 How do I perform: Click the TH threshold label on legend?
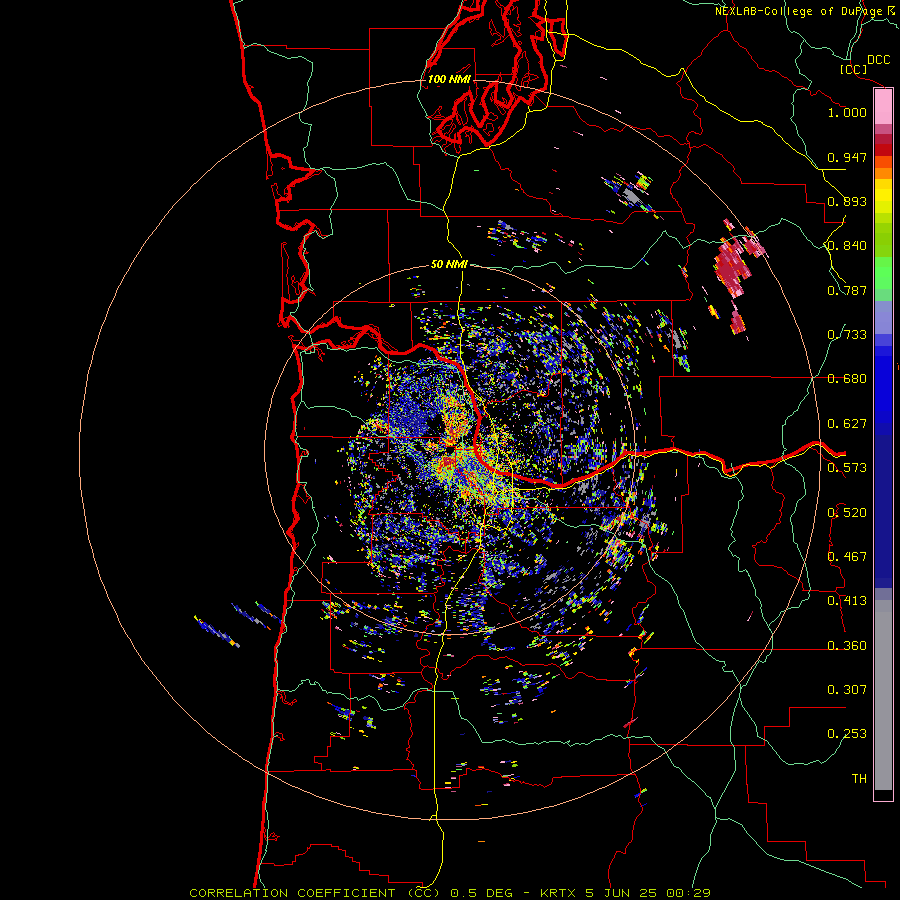click(859, 779)
